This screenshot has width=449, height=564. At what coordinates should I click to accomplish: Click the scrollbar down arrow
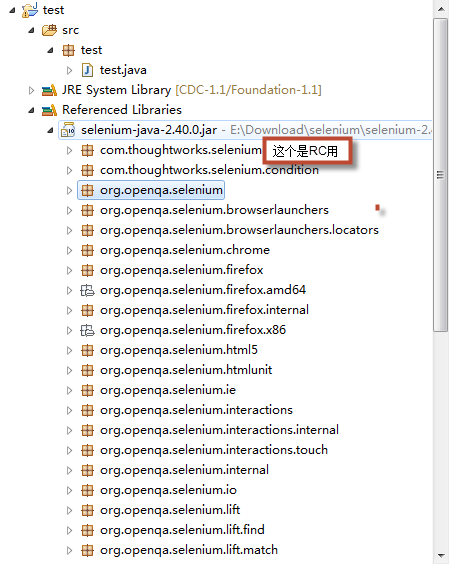click(x=441, y=556)
